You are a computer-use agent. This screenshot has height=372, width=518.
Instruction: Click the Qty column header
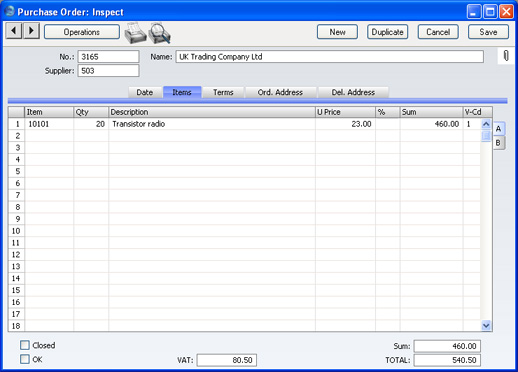pos(91,112)
